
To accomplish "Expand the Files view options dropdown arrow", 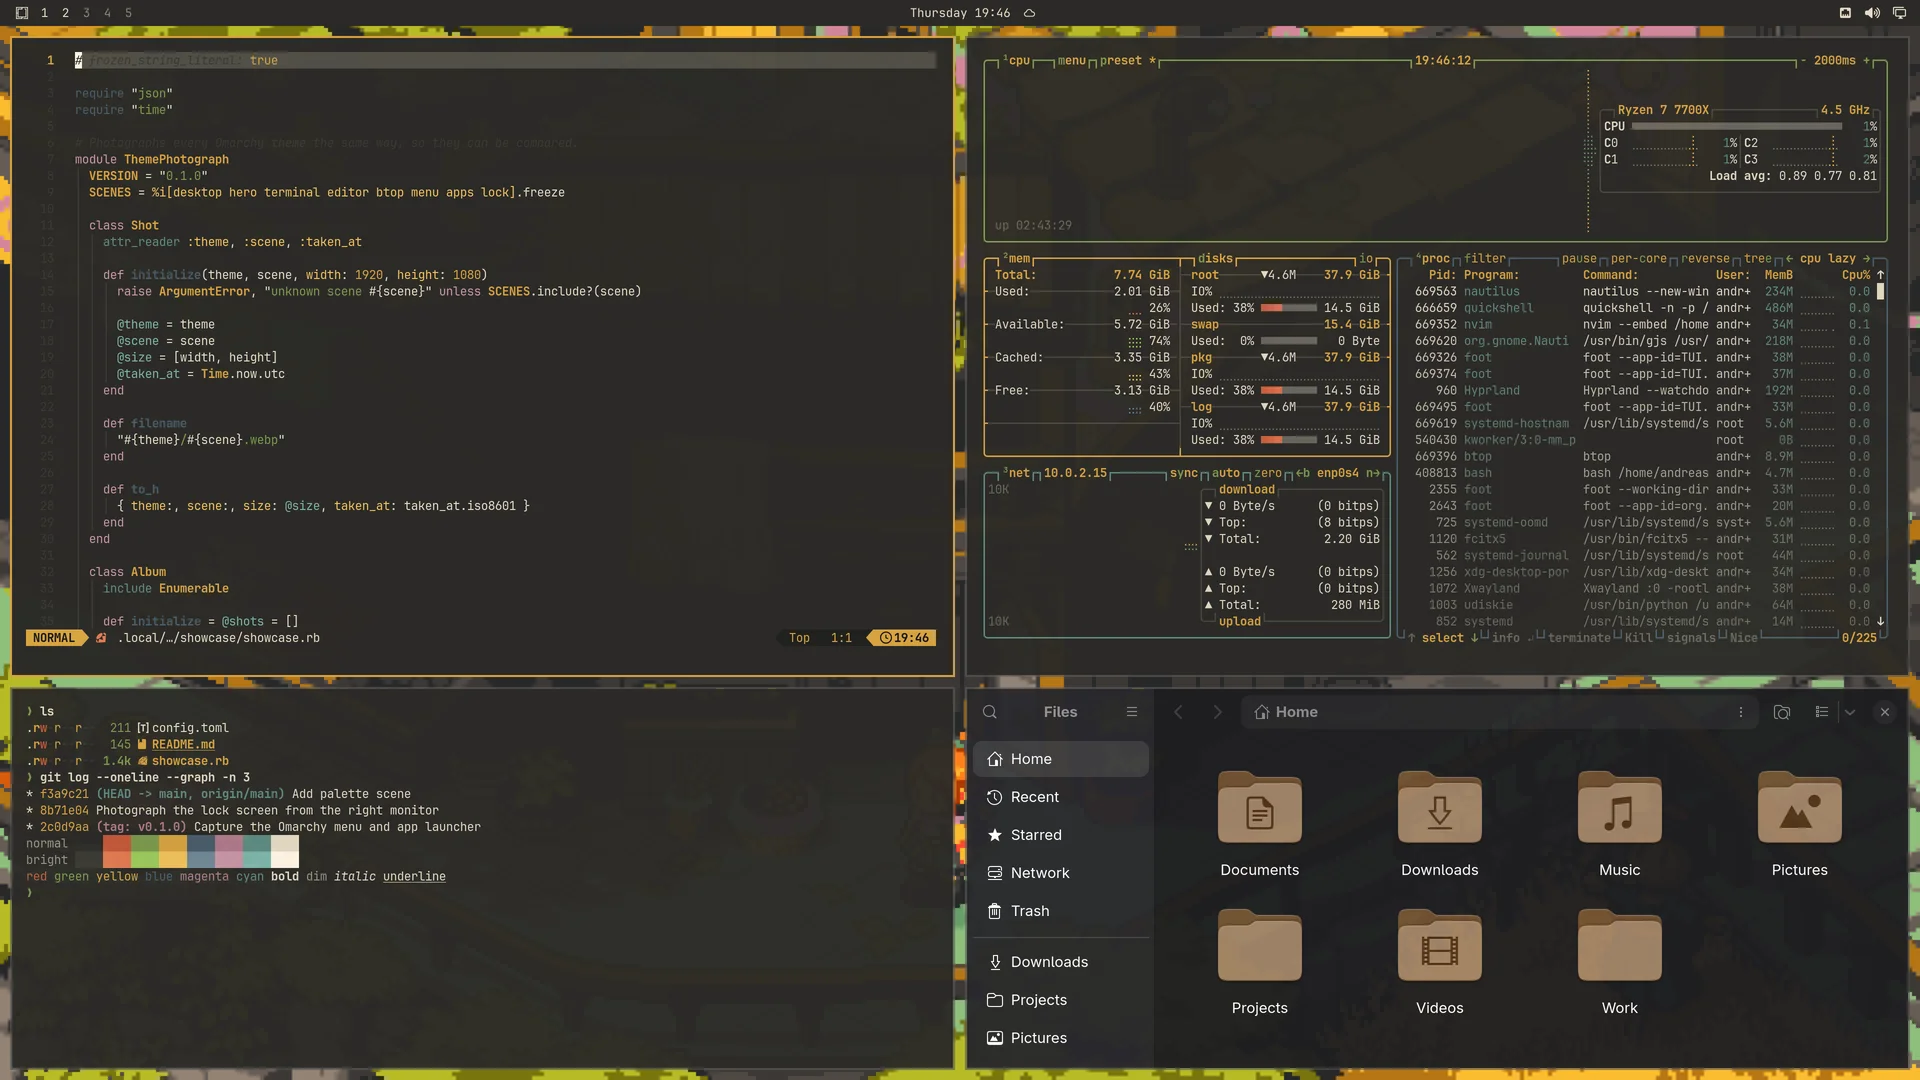I will pos(1850,712).
